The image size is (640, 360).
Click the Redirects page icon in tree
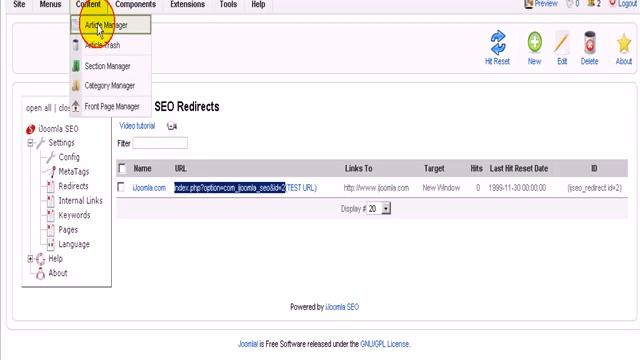click(x=51, y=186)
